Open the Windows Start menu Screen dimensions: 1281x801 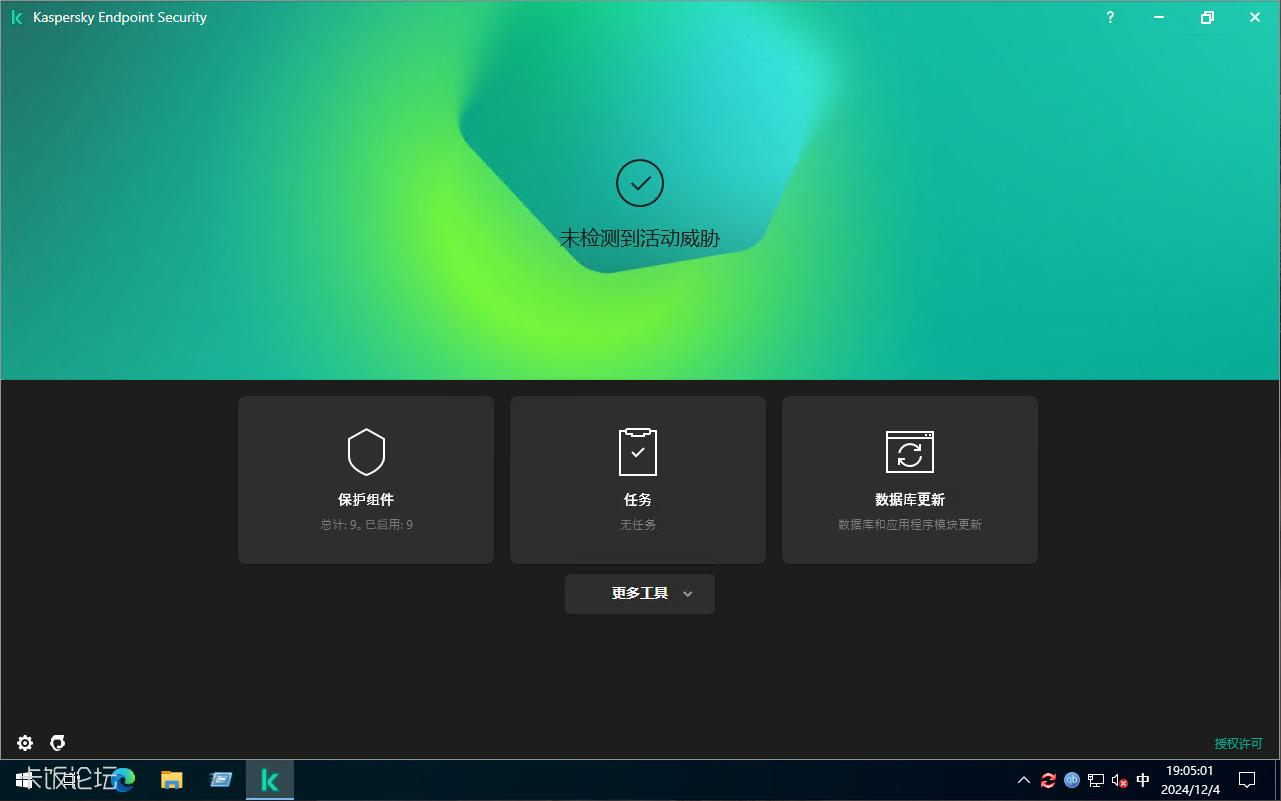[24, 780]
